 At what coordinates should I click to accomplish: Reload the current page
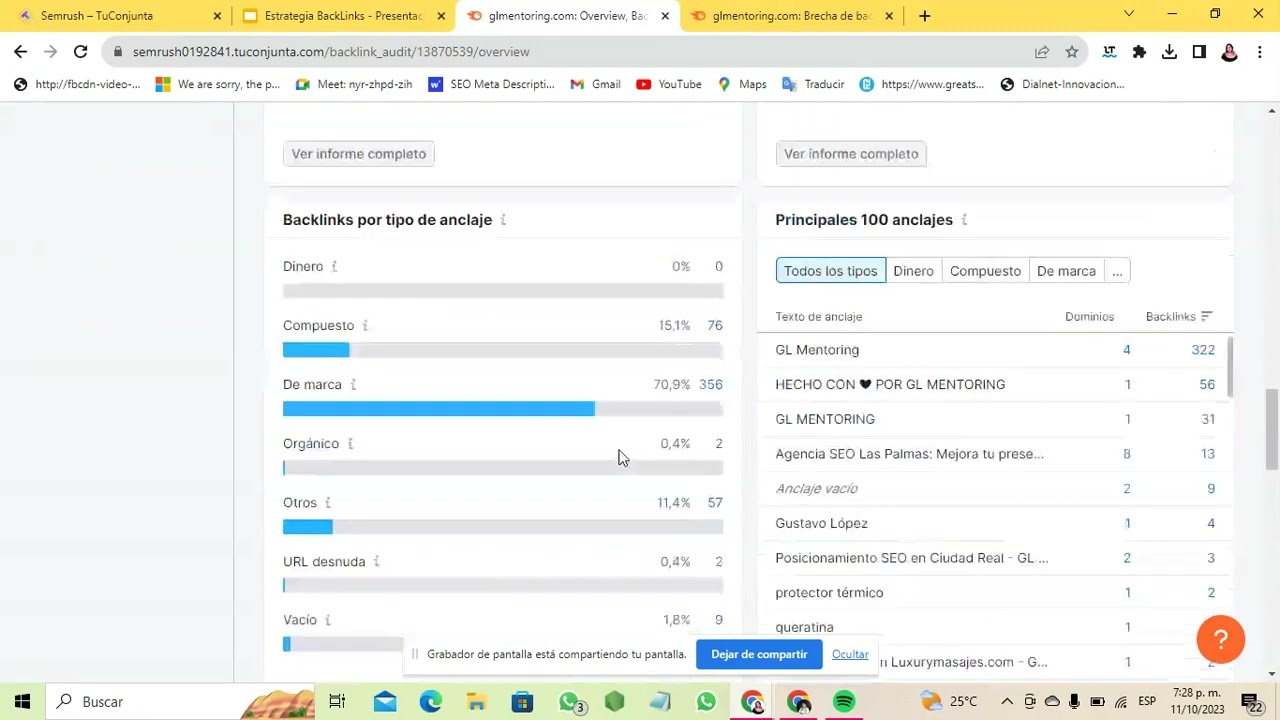click(80, 52)
